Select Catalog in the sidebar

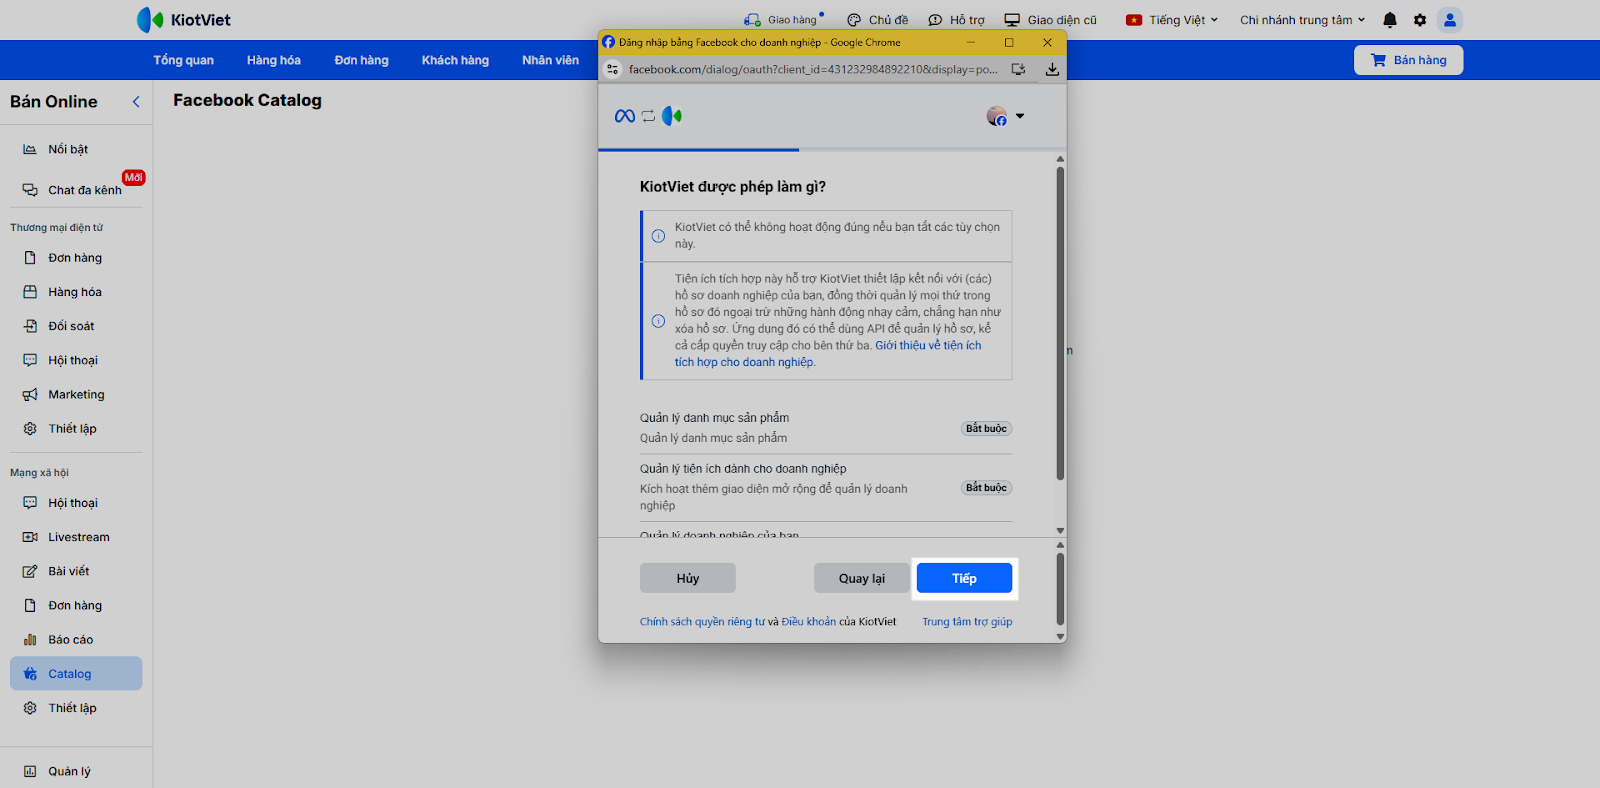click(x=76, y=673)
